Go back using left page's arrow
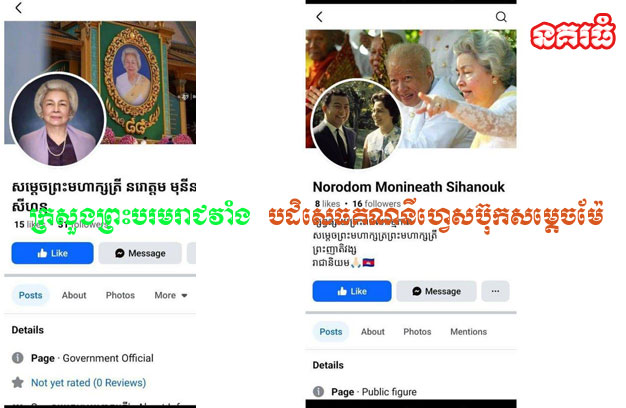Image resolution: width=626 pixels, height=408 pixels. [18, 8]
